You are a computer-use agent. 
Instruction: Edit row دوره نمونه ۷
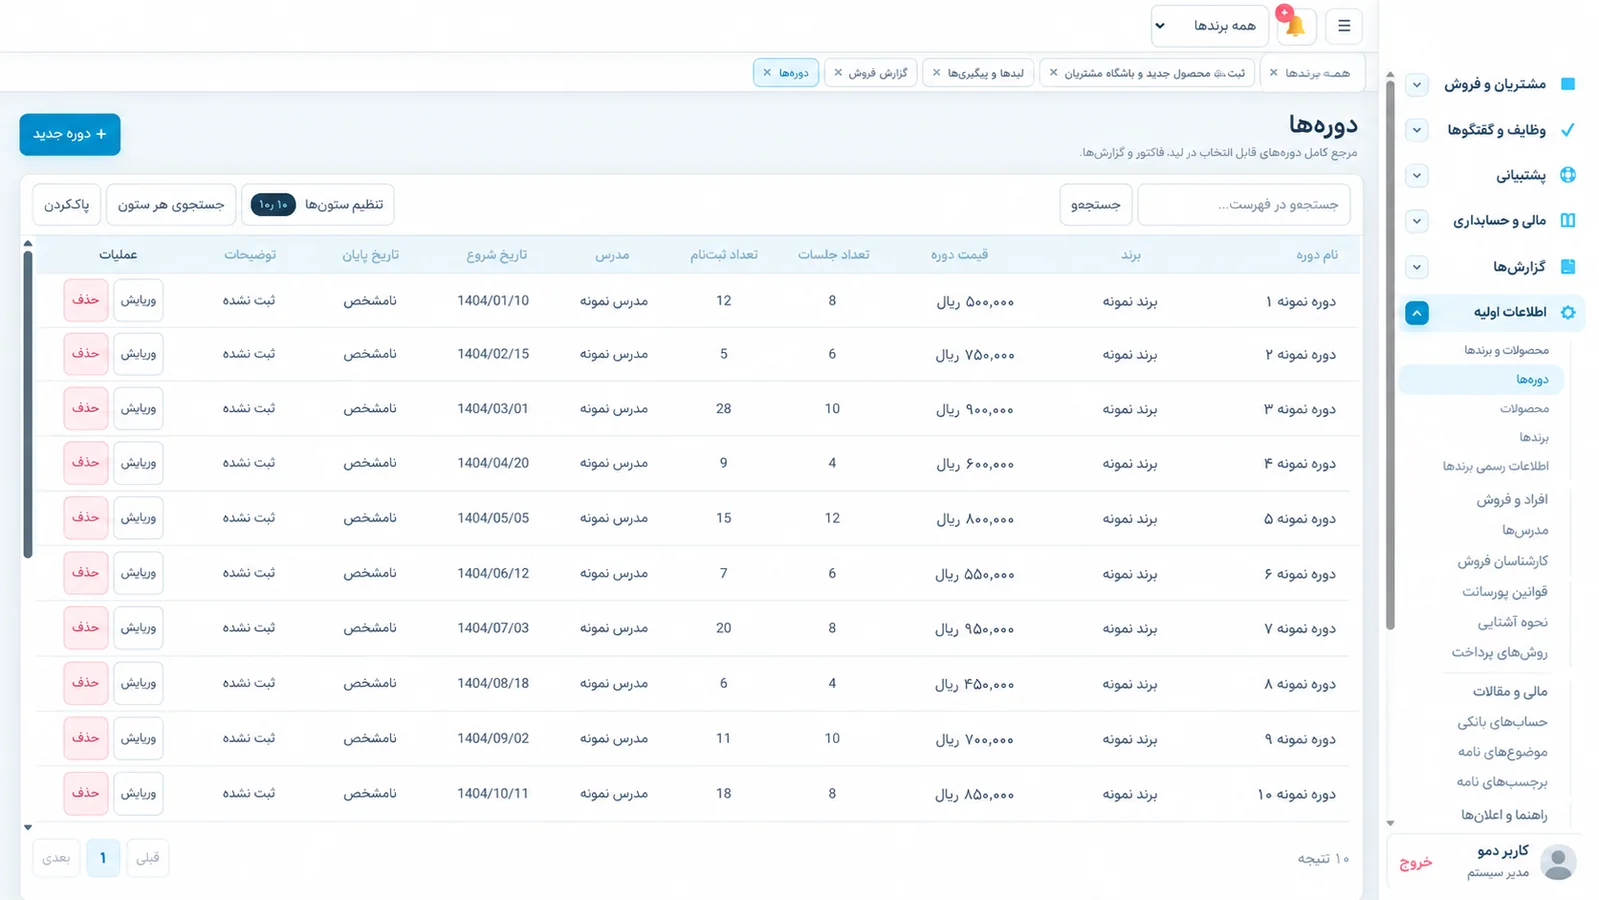138,628
